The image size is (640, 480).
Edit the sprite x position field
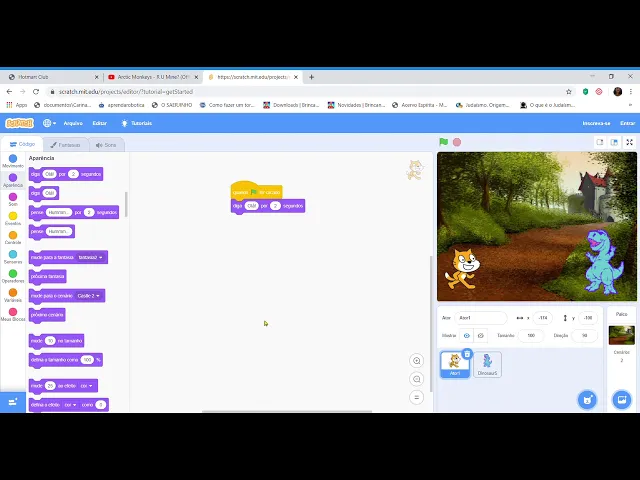542,318
